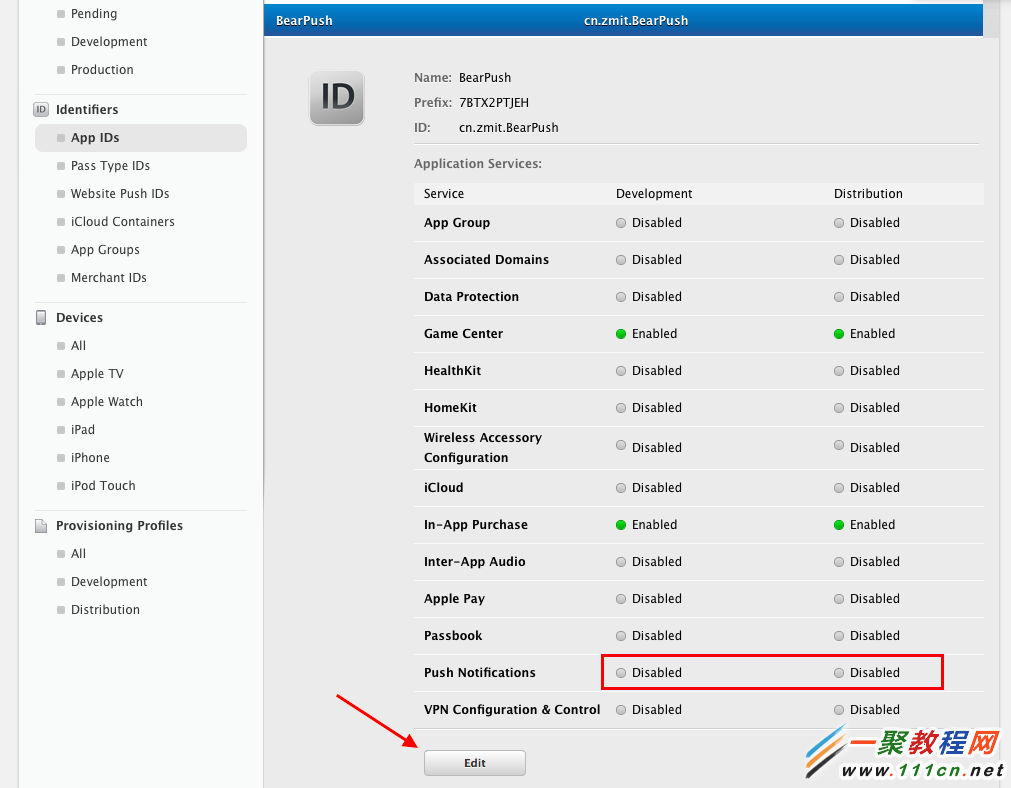Select App IDs in sidebar
This screenshot has height=788, width=1011.
coord(95,138)
